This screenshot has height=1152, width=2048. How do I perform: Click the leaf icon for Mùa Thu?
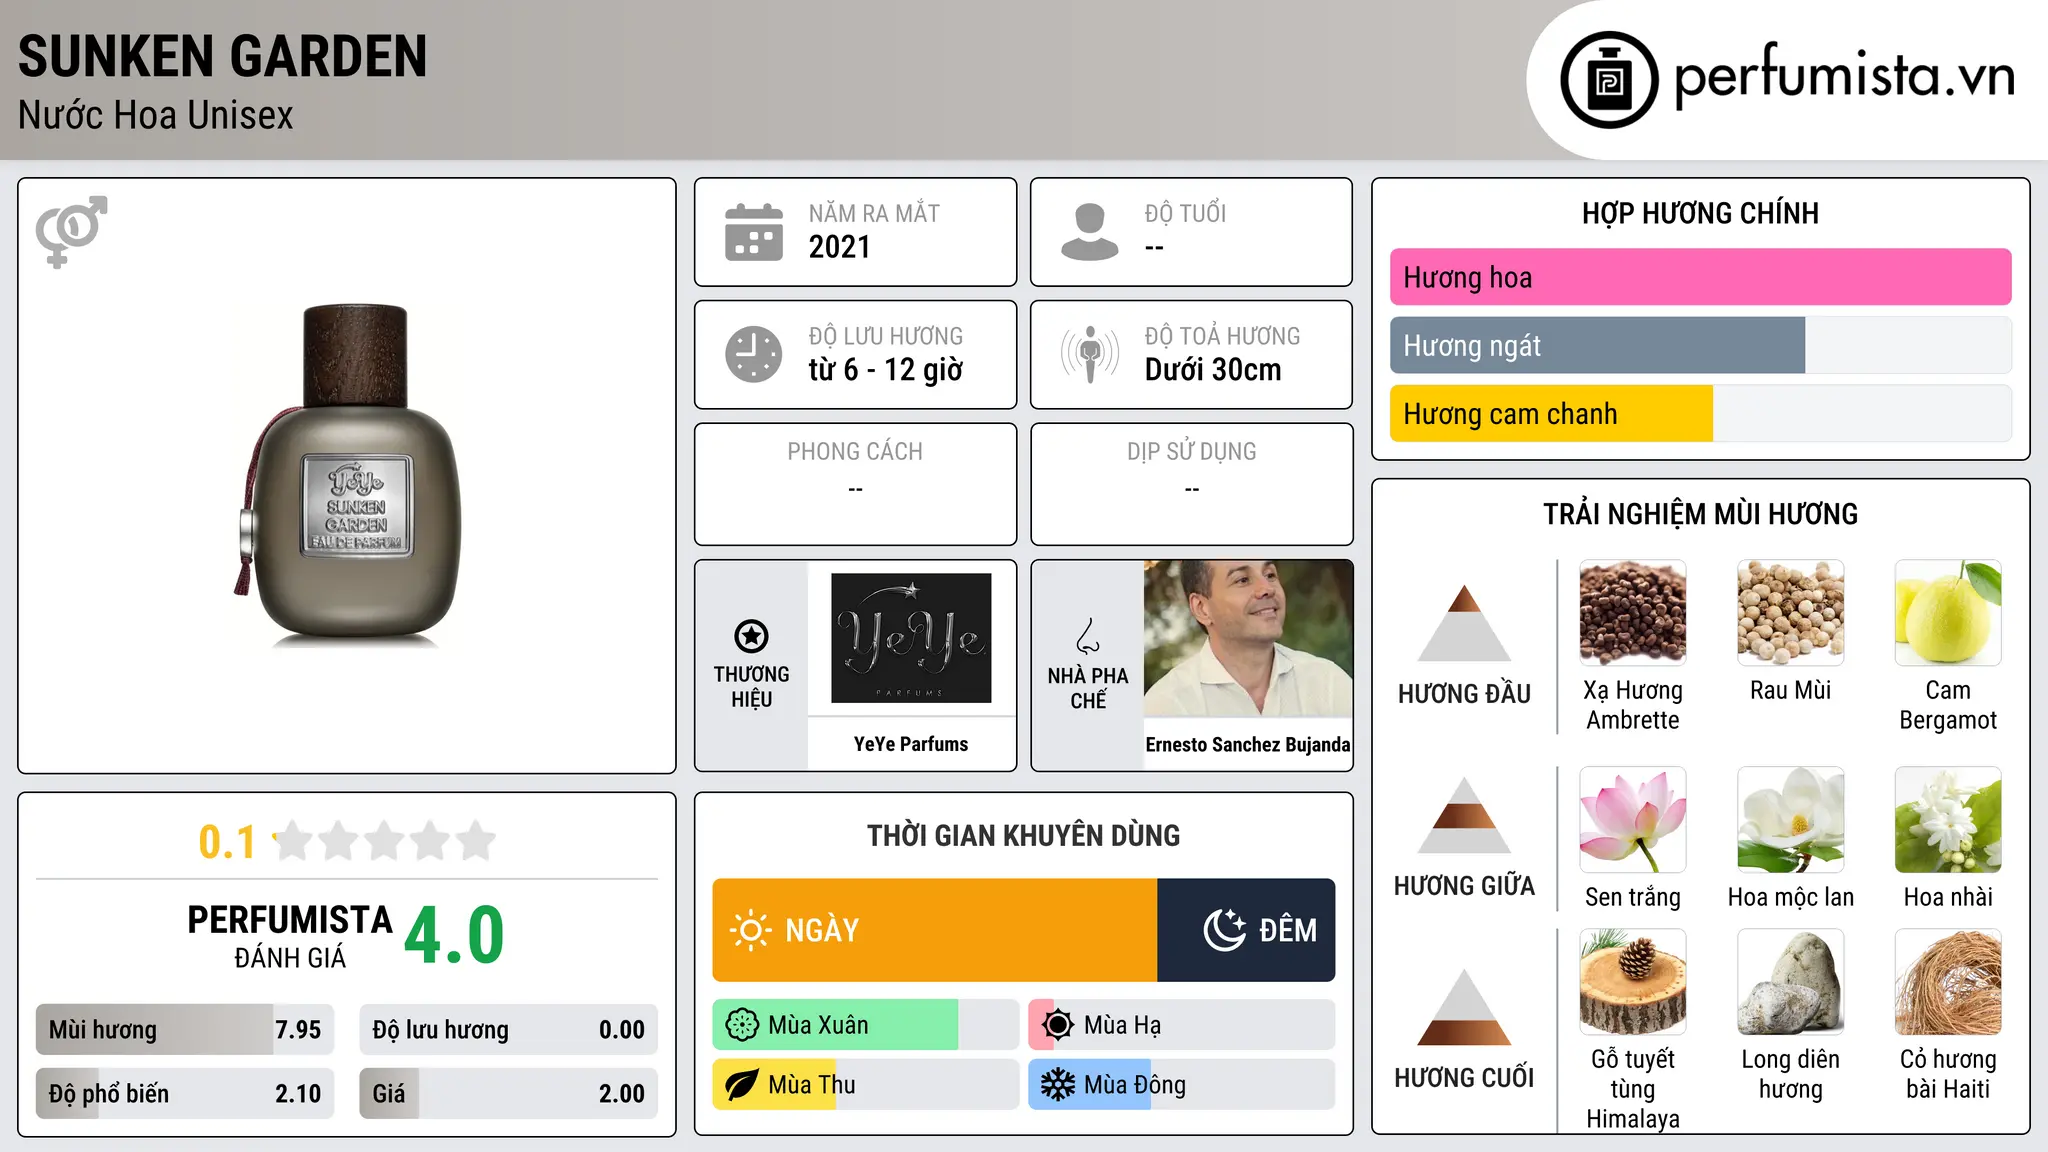(x=742, y=1085)
